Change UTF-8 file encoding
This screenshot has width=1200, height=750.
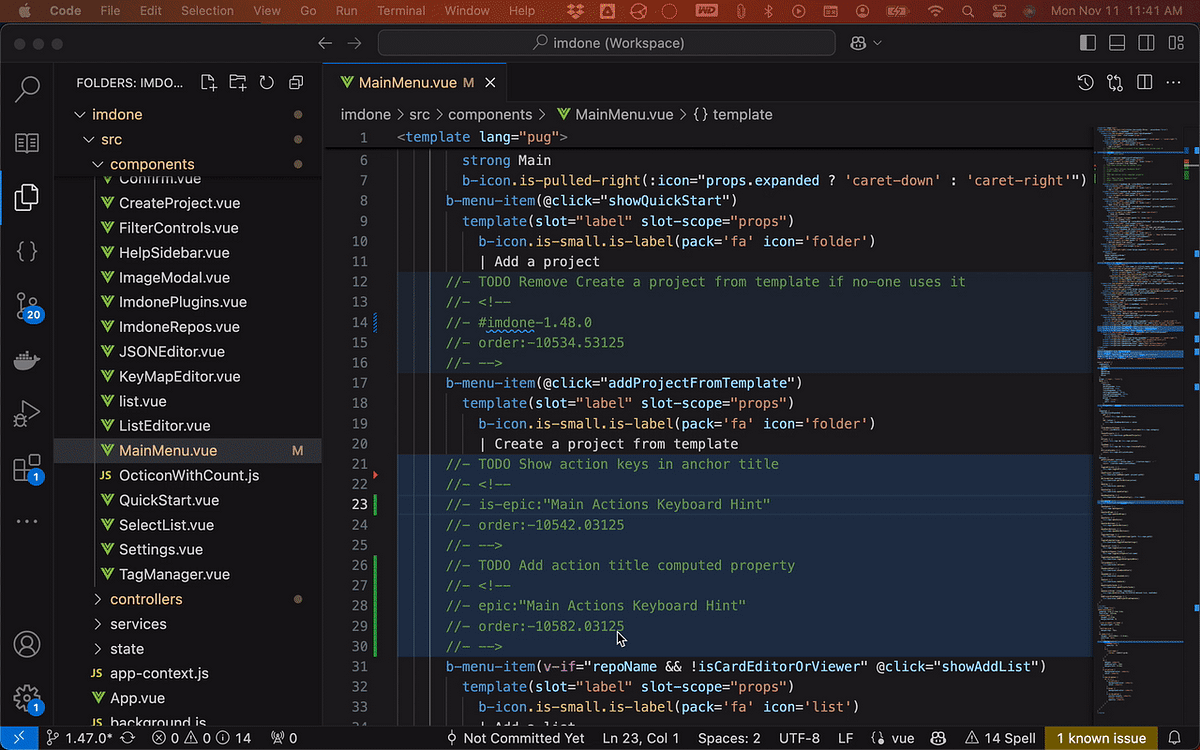pos(798,738)
